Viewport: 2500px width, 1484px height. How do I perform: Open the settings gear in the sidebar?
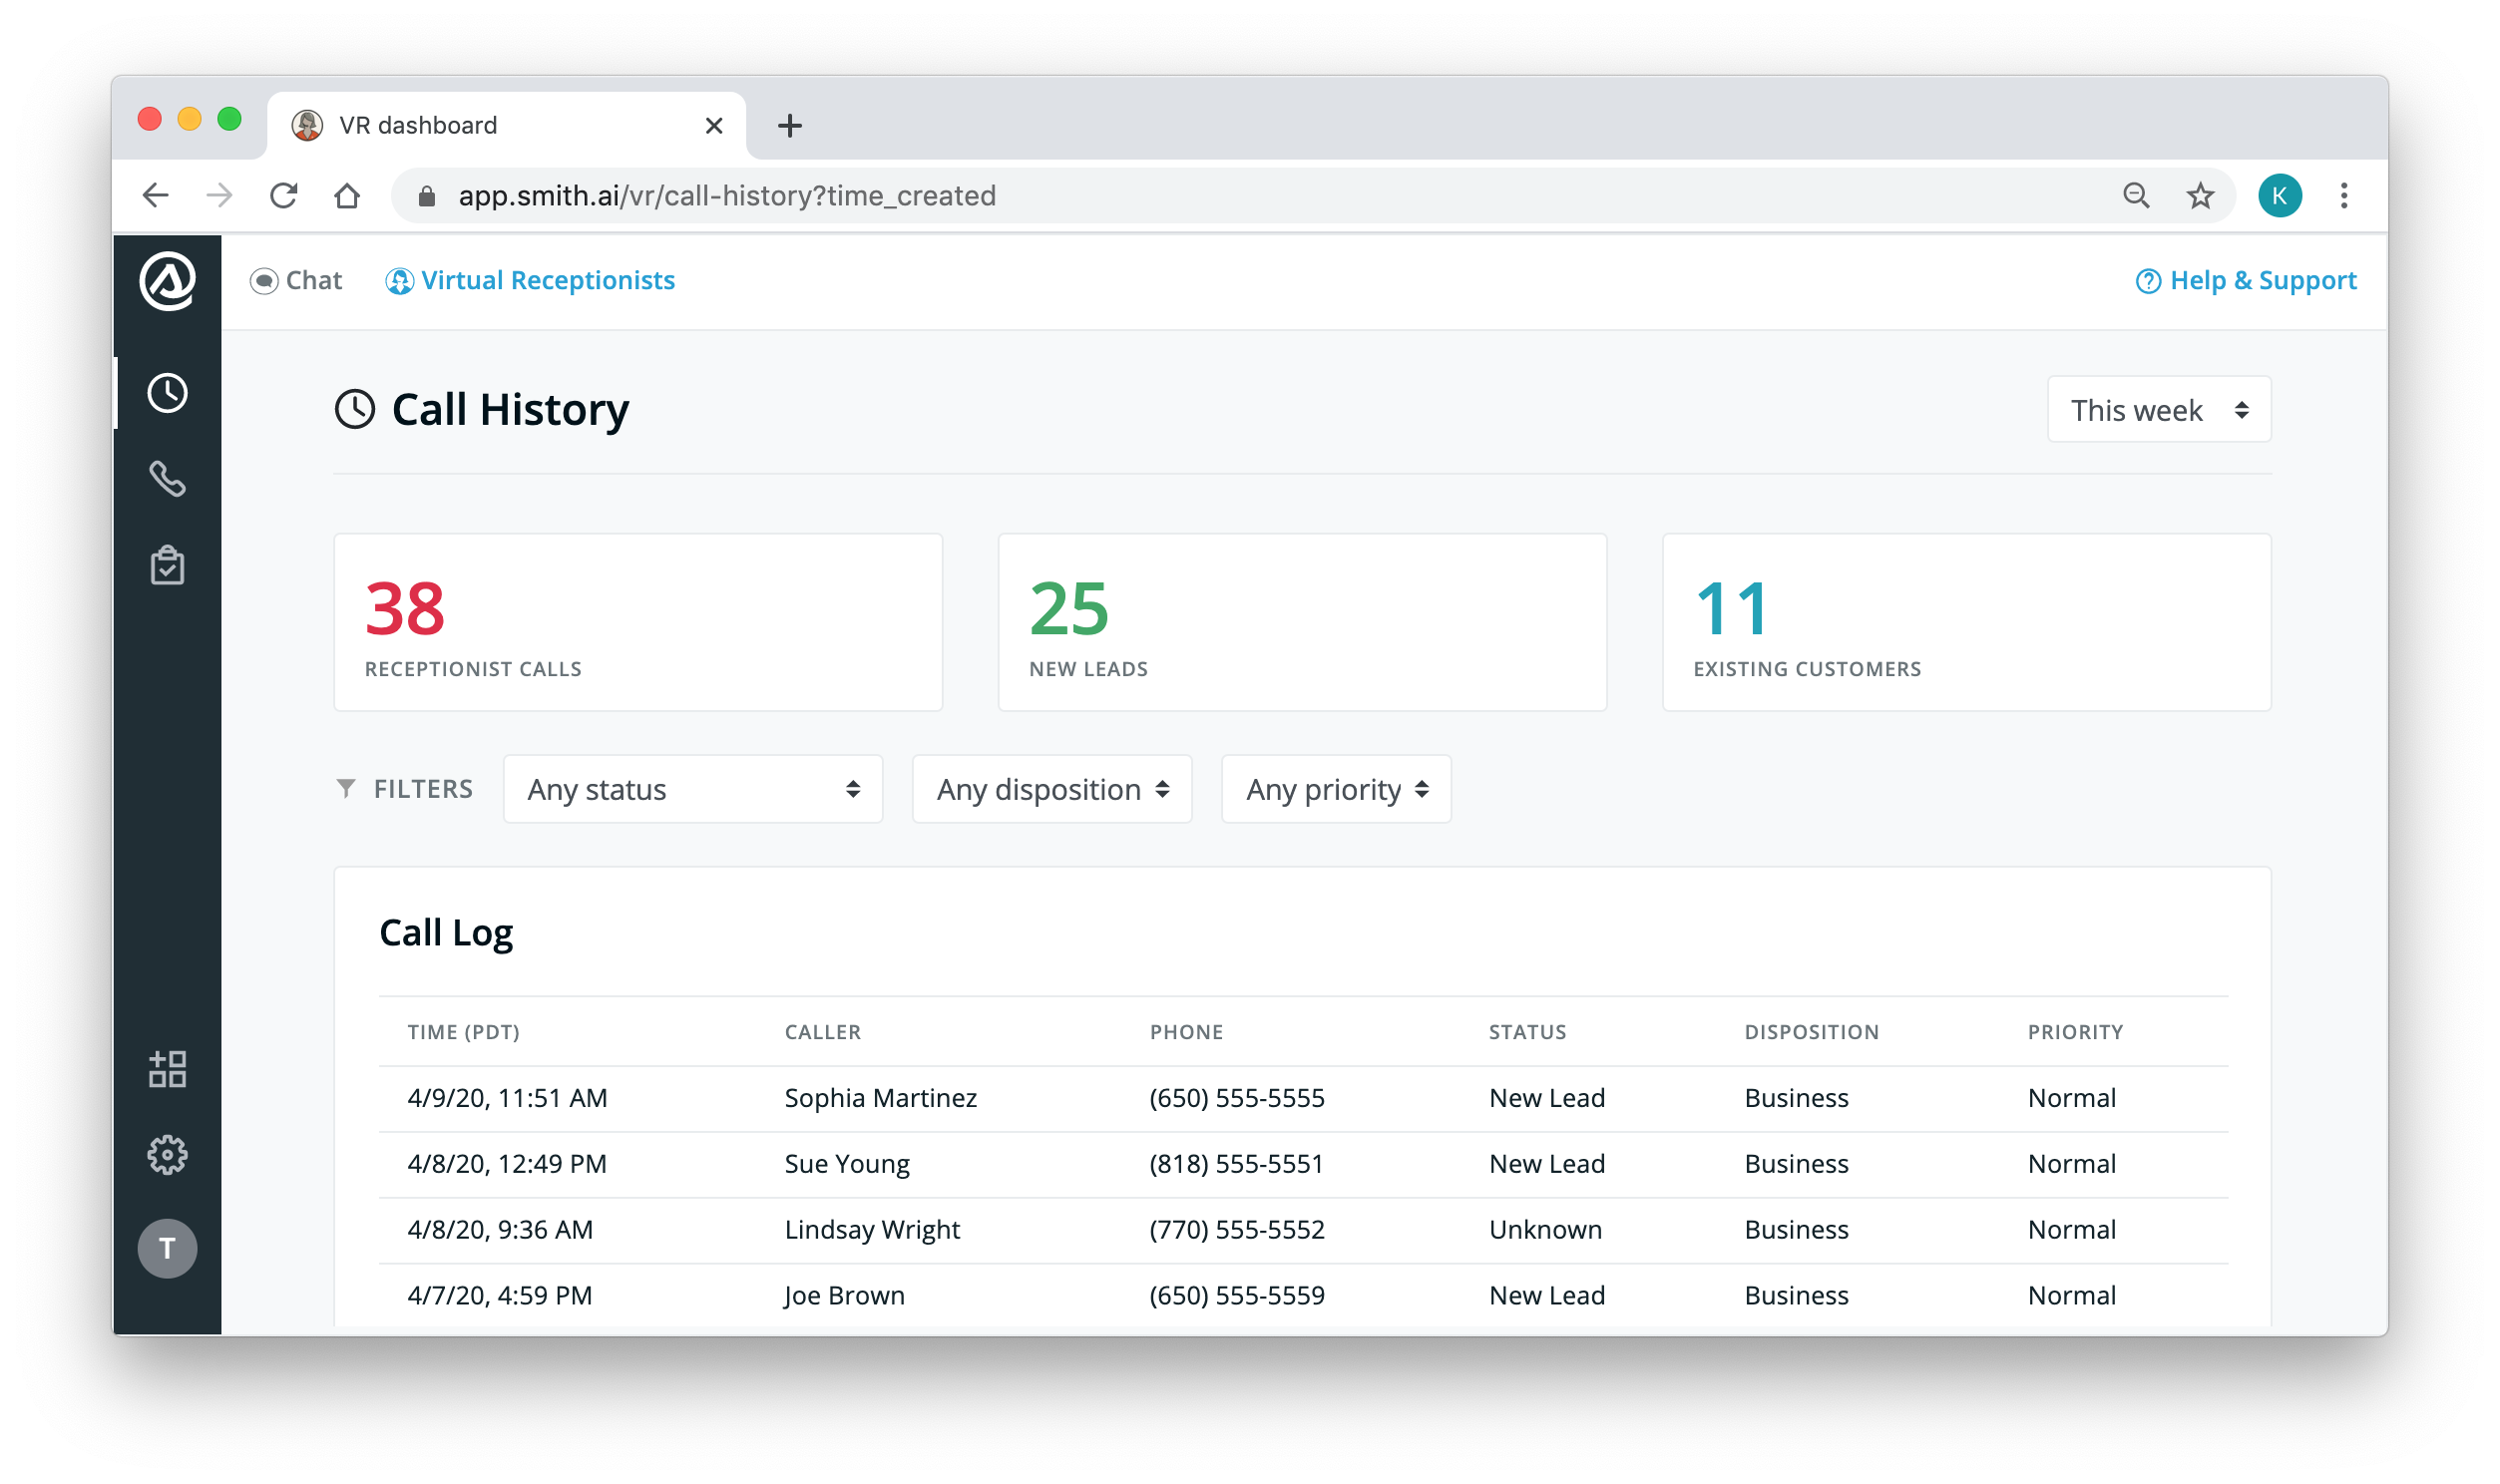point(167,1155)
